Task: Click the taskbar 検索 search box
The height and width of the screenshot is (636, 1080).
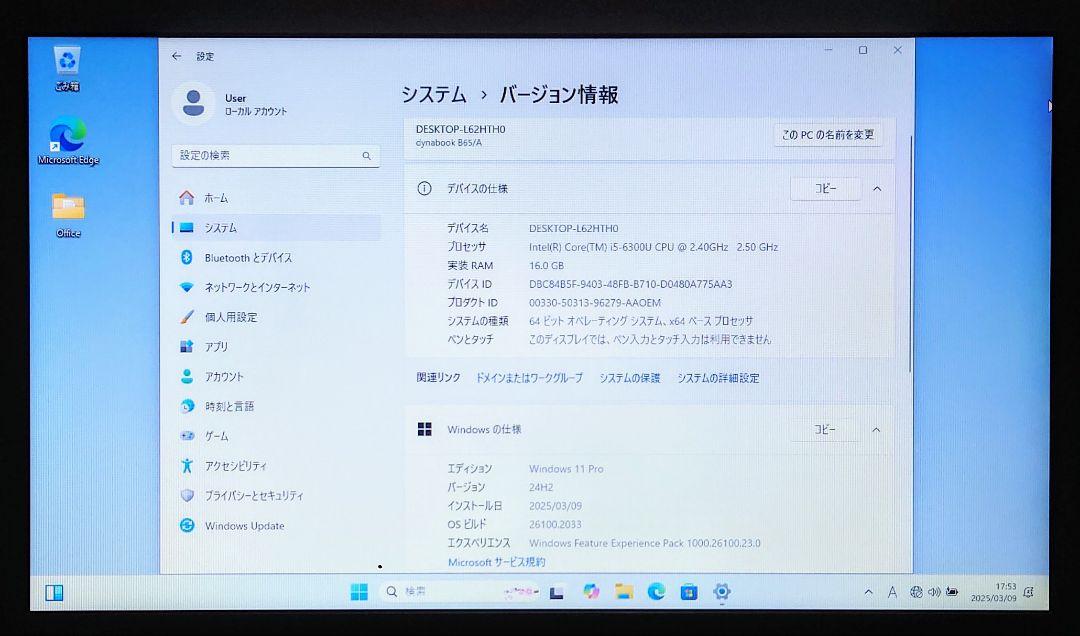Action: [x=461, y=591]
